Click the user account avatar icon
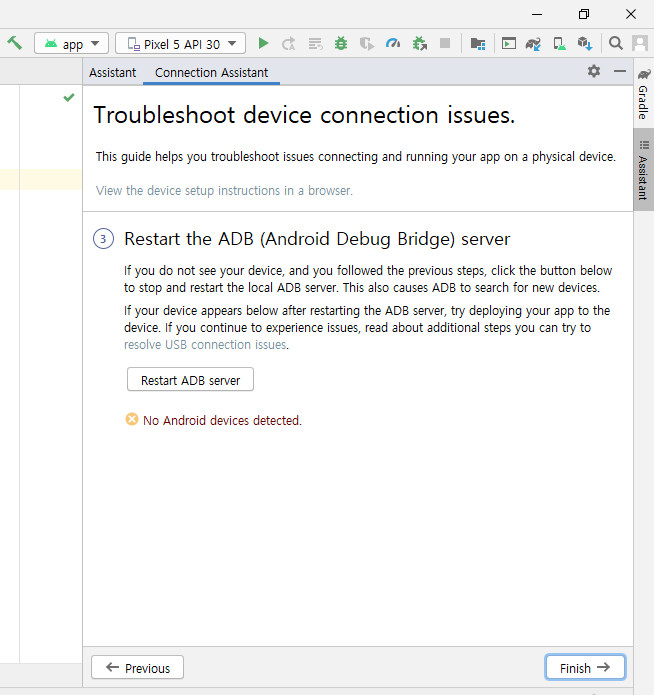 click(x=640, y=43)
